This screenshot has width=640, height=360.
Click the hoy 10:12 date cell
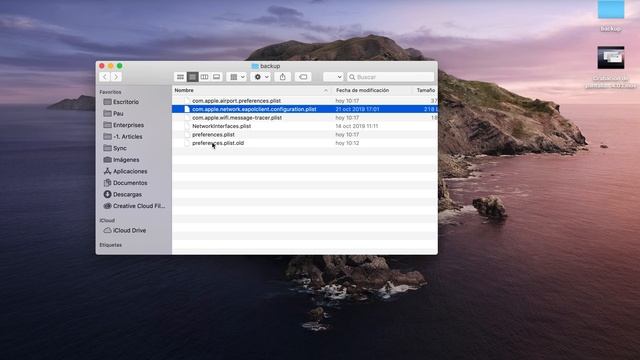pyautogui.click(x=347, y=143)
